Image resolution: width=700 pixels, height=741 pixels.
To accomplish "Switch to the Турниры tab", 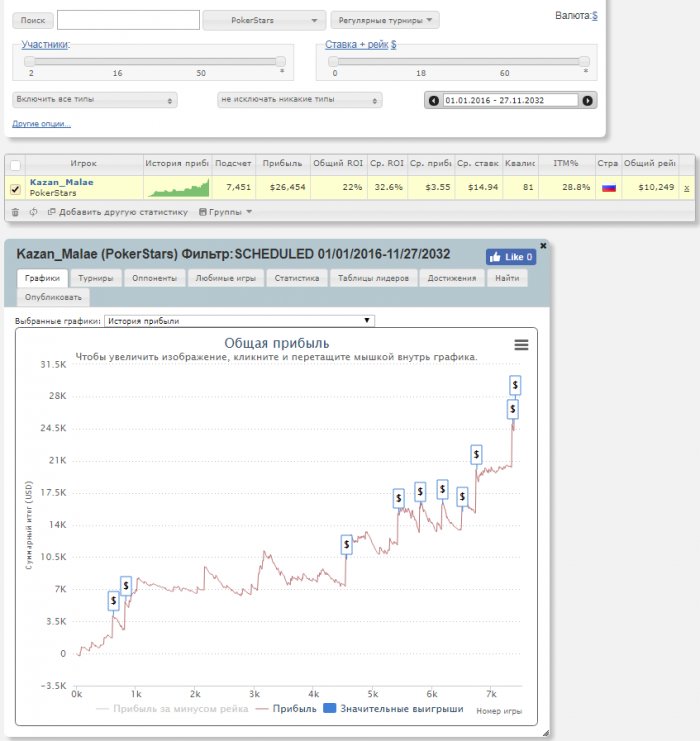I will tap(96, 279).
